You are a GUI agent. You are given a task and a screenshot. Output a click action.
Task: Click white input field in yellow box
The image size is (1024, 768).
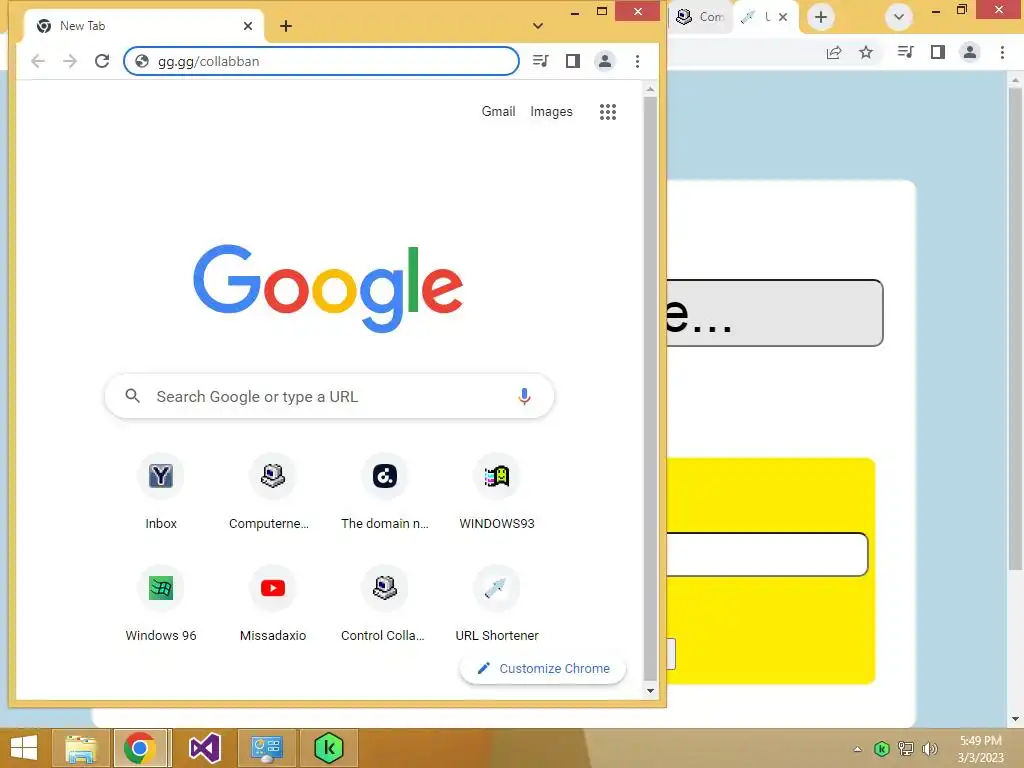[x=767, y=554]
